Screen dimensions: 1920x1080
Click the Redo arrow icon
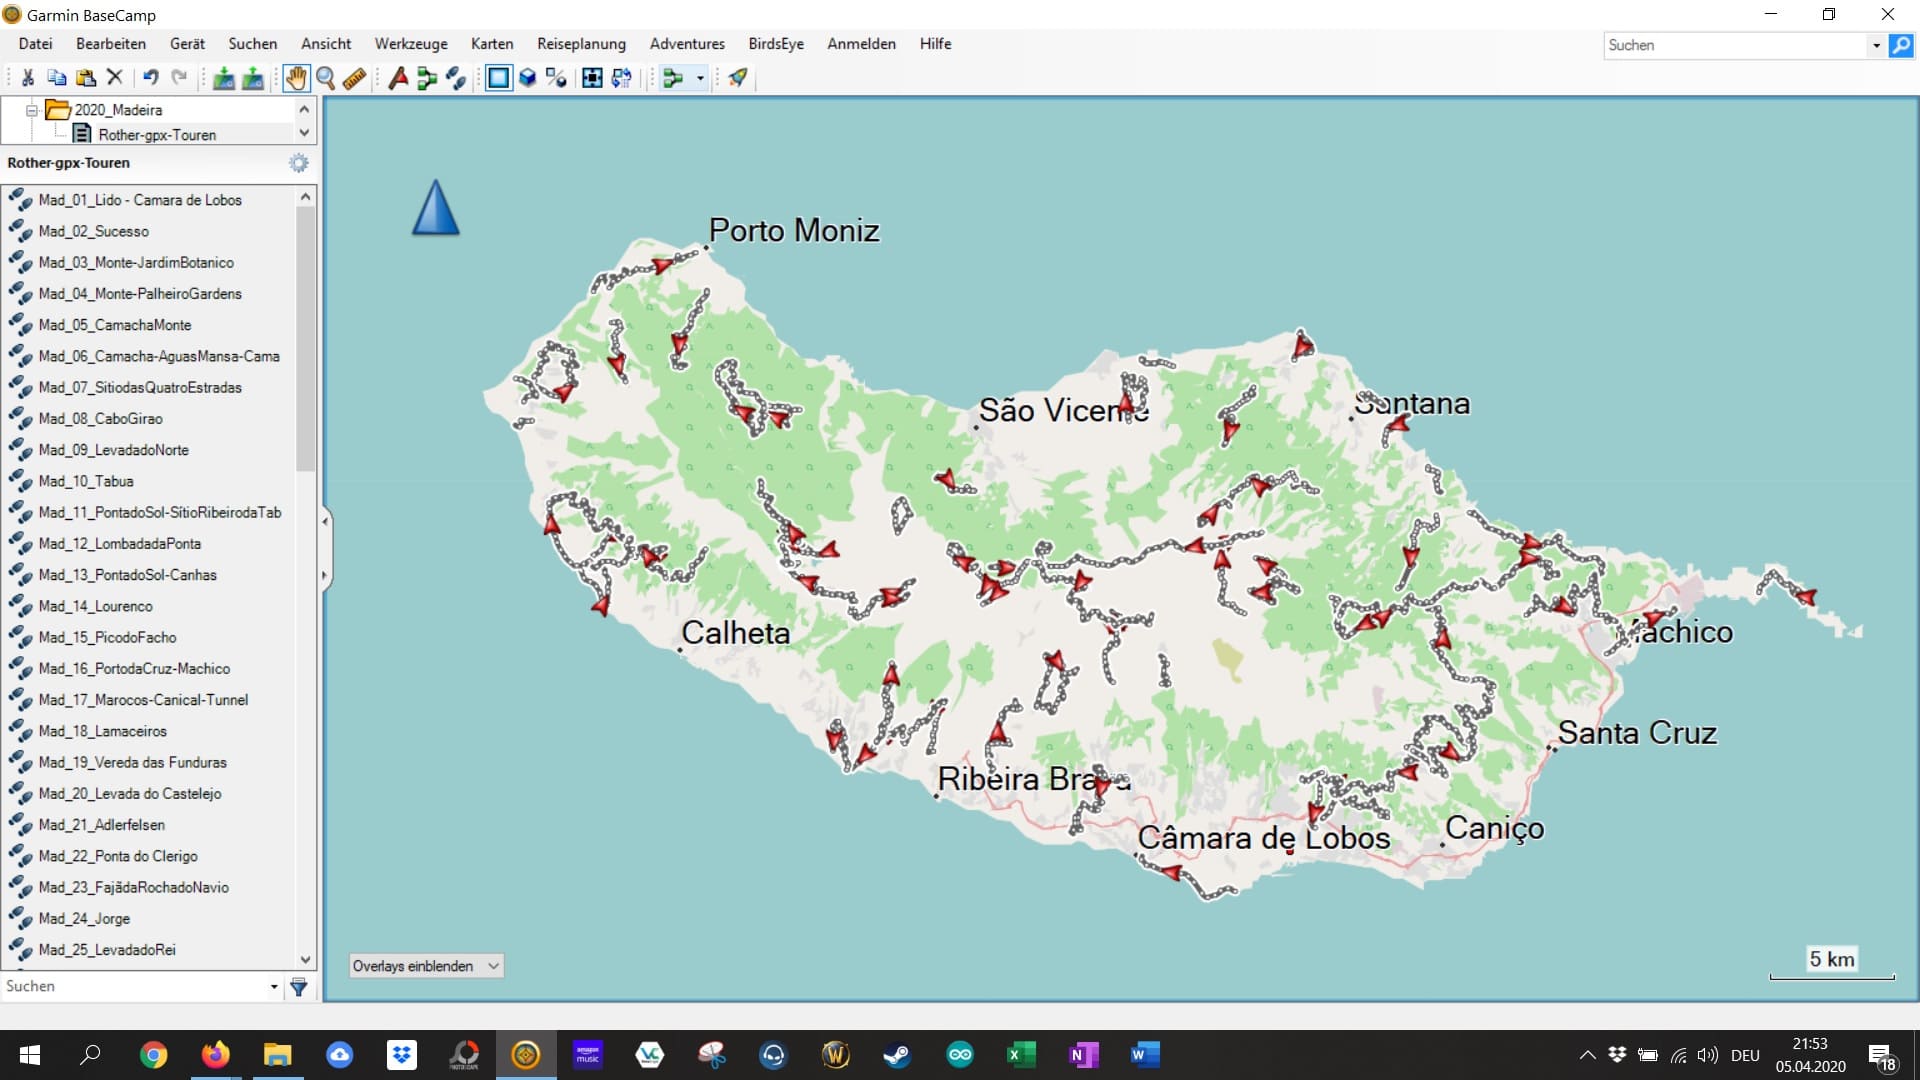(x=179, y=78)
